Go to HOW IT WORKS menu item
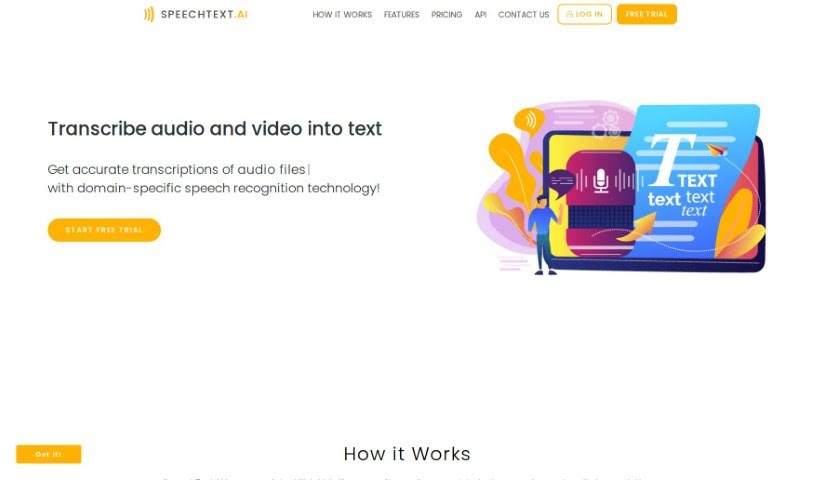 point(342,15)
